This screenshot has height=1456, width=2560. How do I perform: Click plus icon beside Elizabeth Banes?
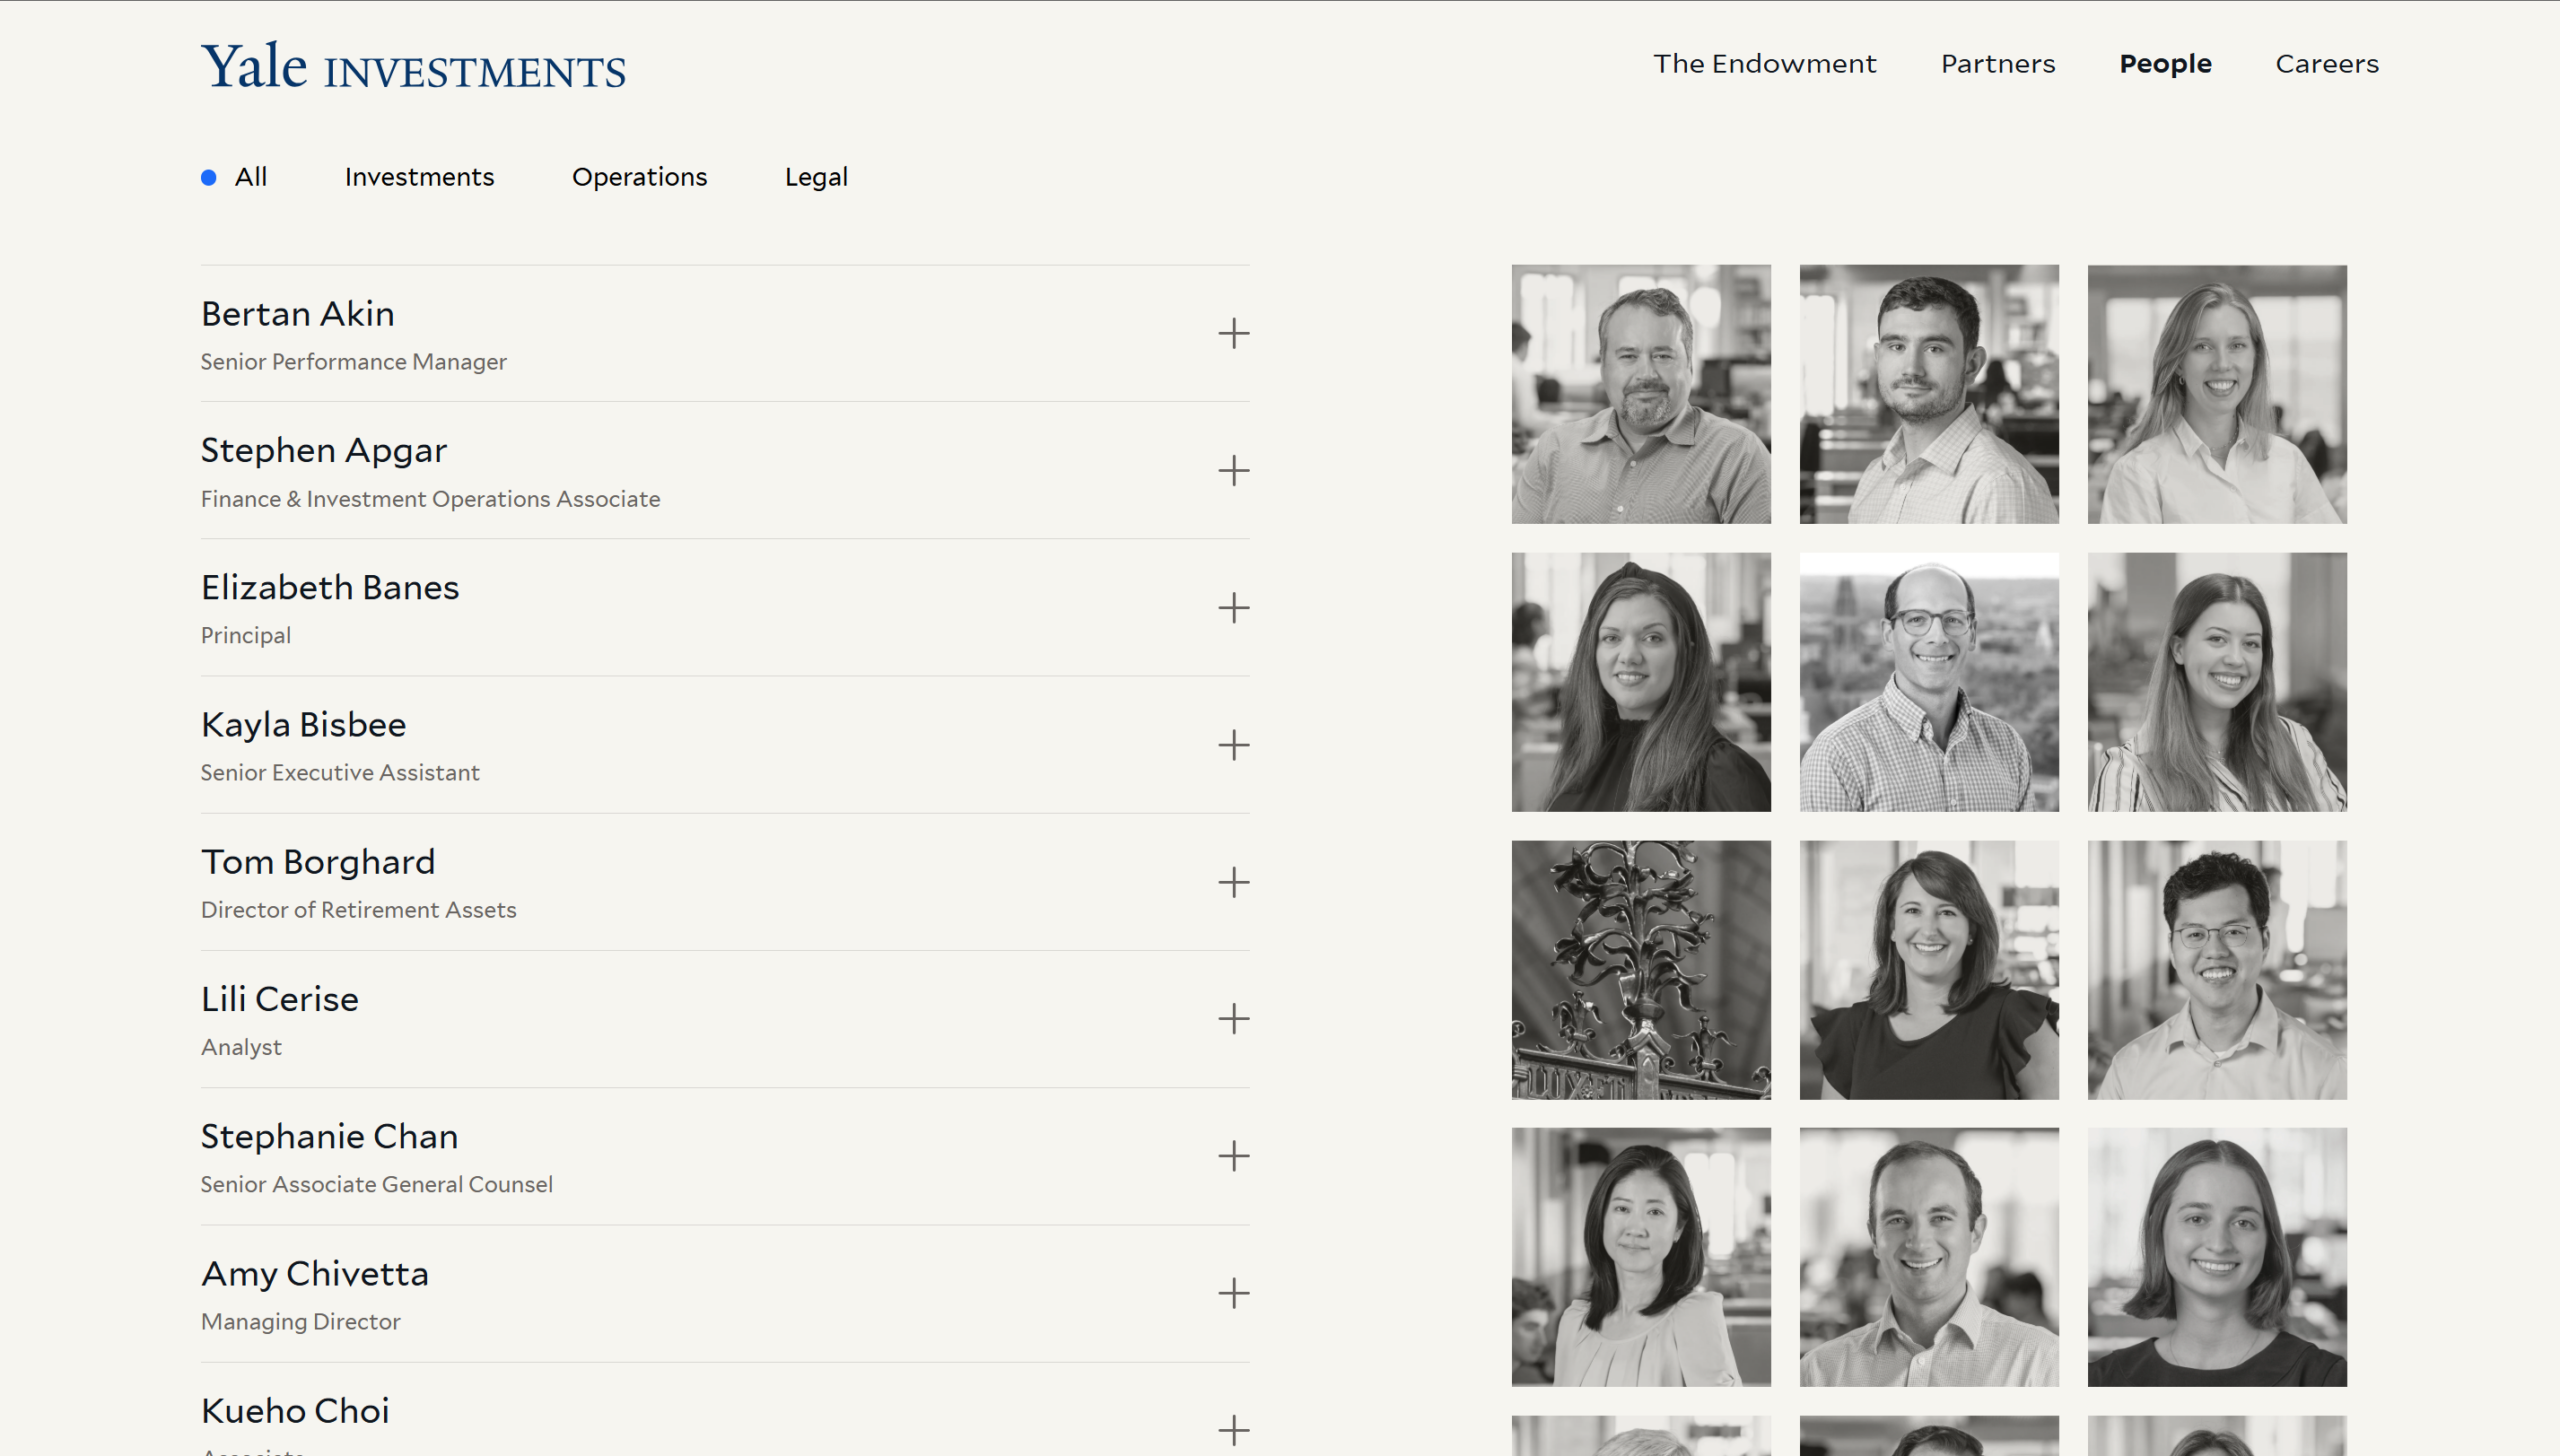coord(1233,608)
